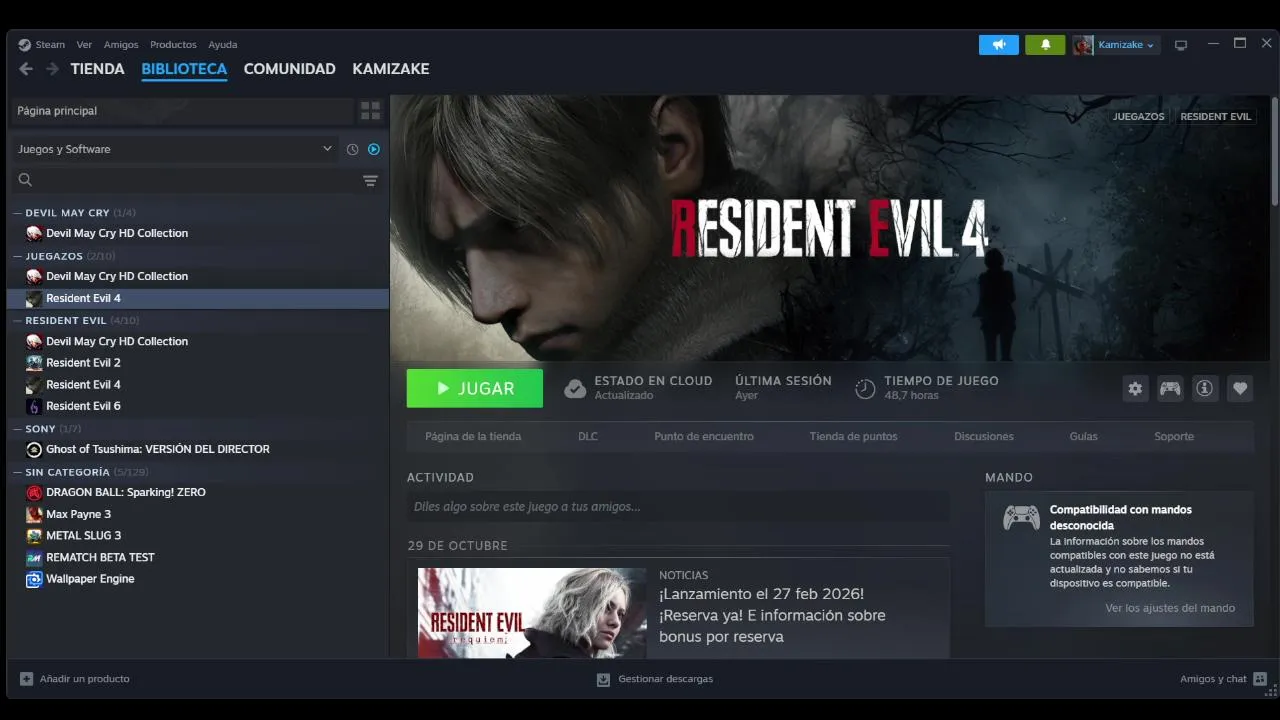Screen dimensions: 1280x720
Task: Sort by recent activity clock icon
Action: (x=352, y=149)
